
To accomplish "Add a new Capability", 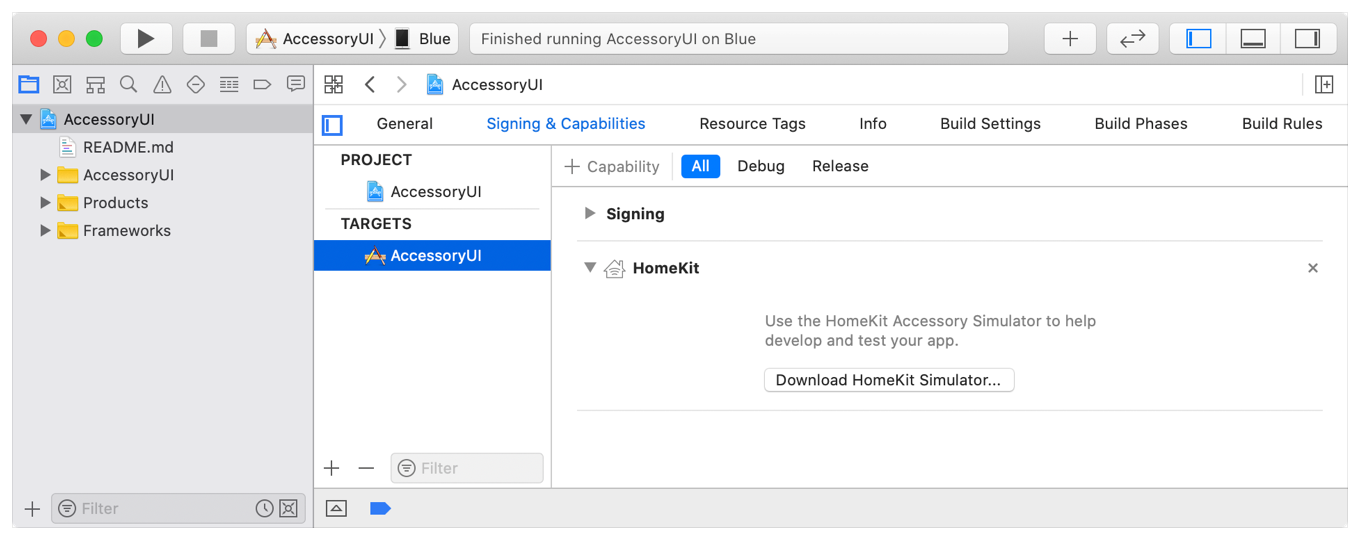I will (x=612, y=167).
